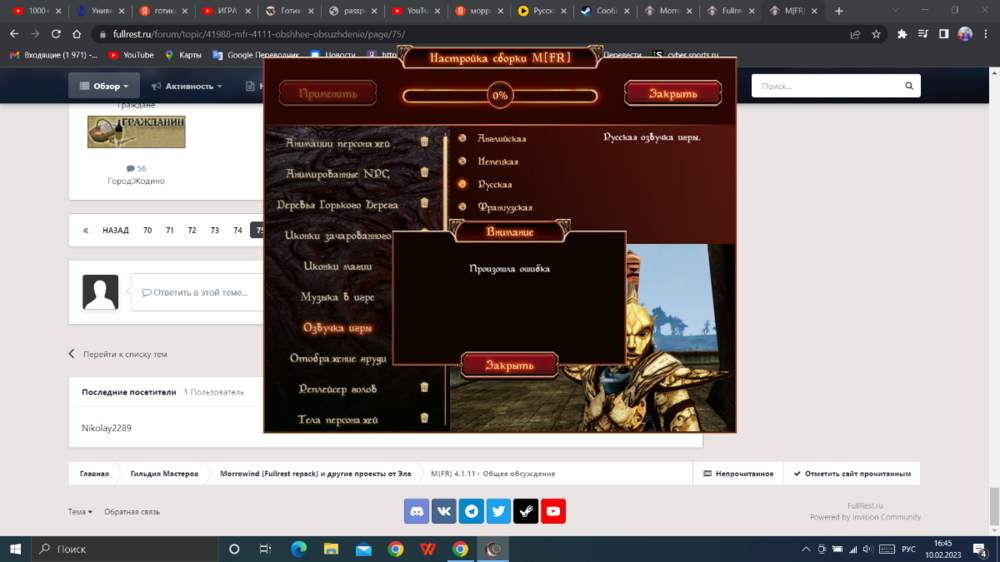Open VK social link in footer
The height and width of the screenshot is (562, 1000).
coord(444,511)
